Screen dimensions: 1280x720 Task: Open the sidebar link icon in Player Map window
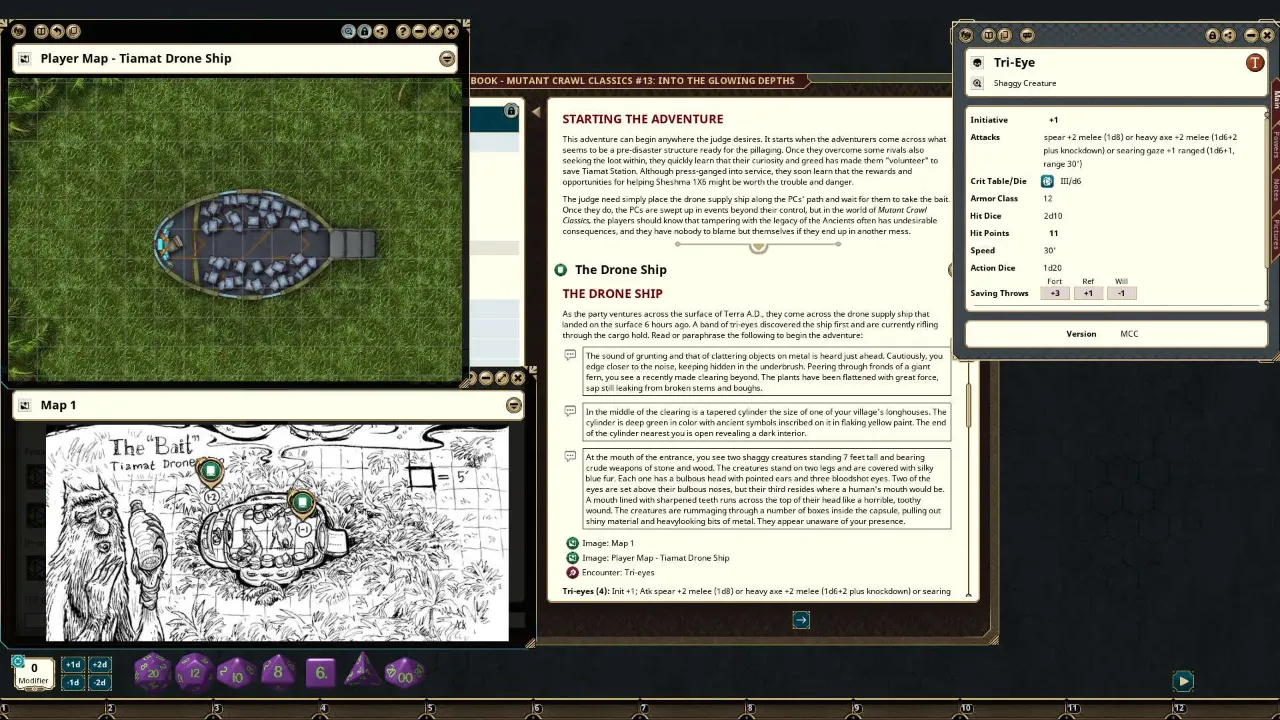pyautogui.click(x=18, y=32)
